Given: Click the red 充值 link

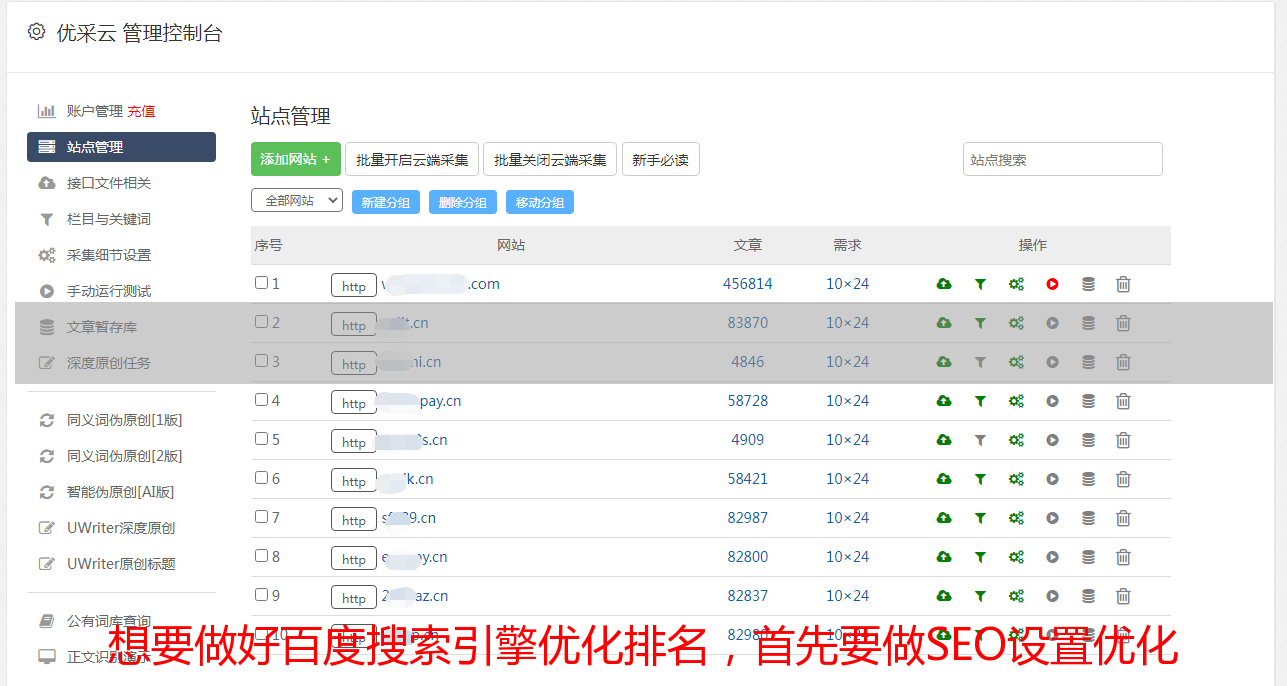Looking at the screenshot, I should tap(141, 111).
